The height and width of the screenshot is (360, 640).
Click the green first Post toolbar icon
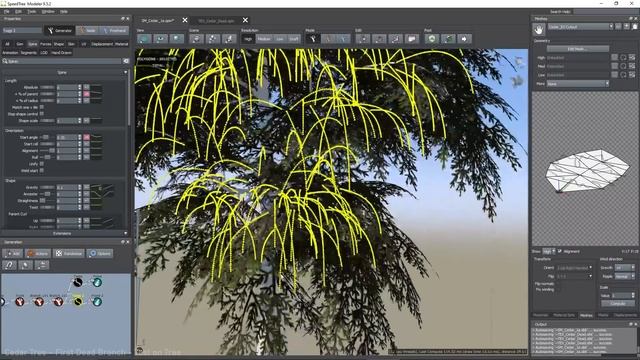[x=432, y=39]
